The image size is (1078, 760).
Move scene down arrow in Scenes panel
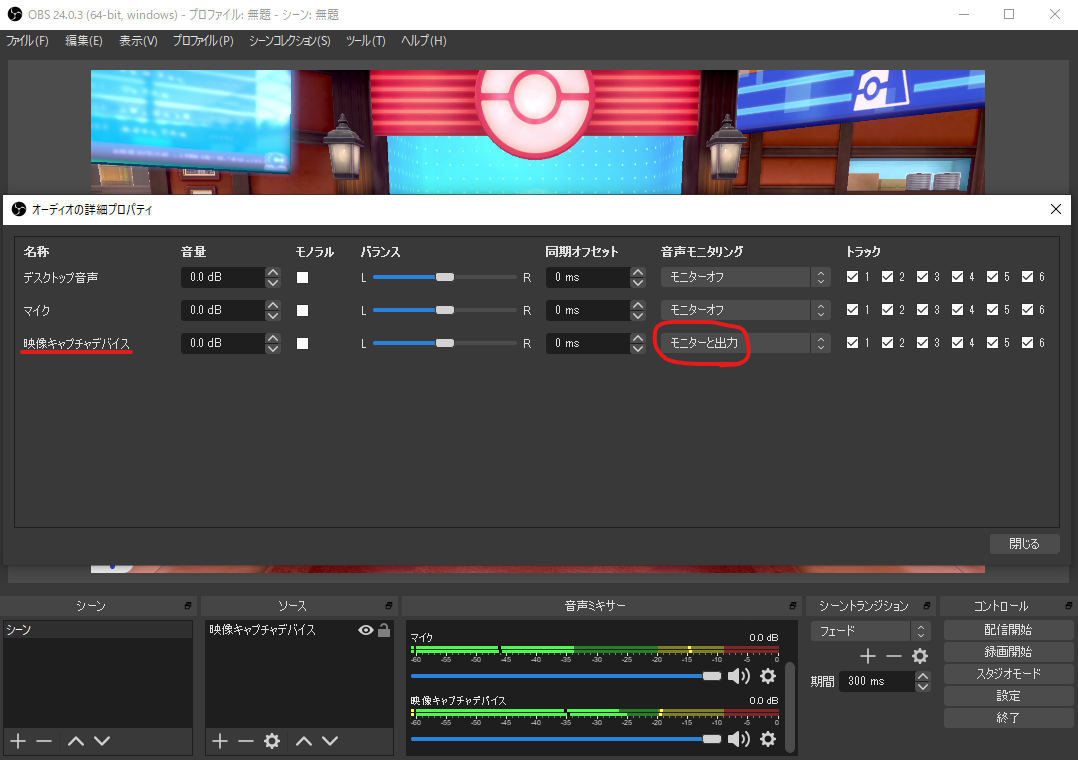(x=102, y=741)
